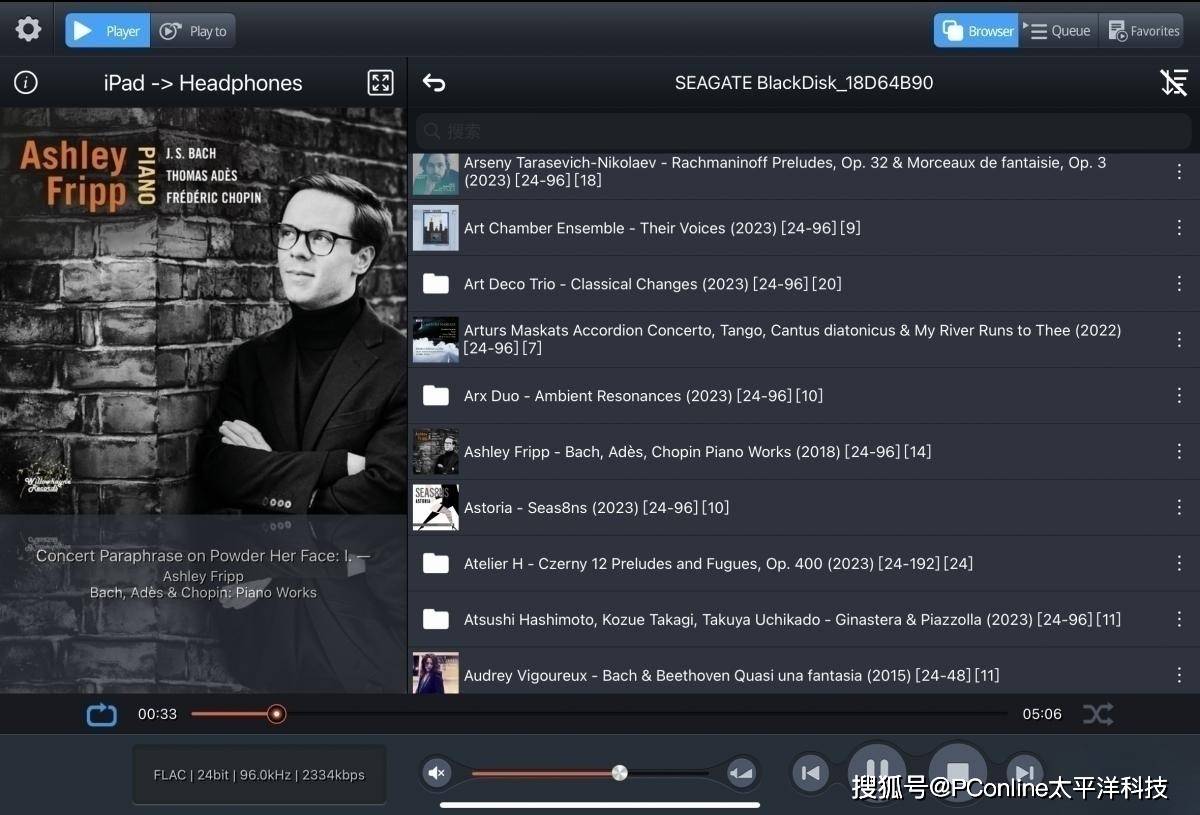Viewport: 1200px width, 815px height.
Task: Open Art Deco Trio Classical Changes folder
Action: coord(652,284)
